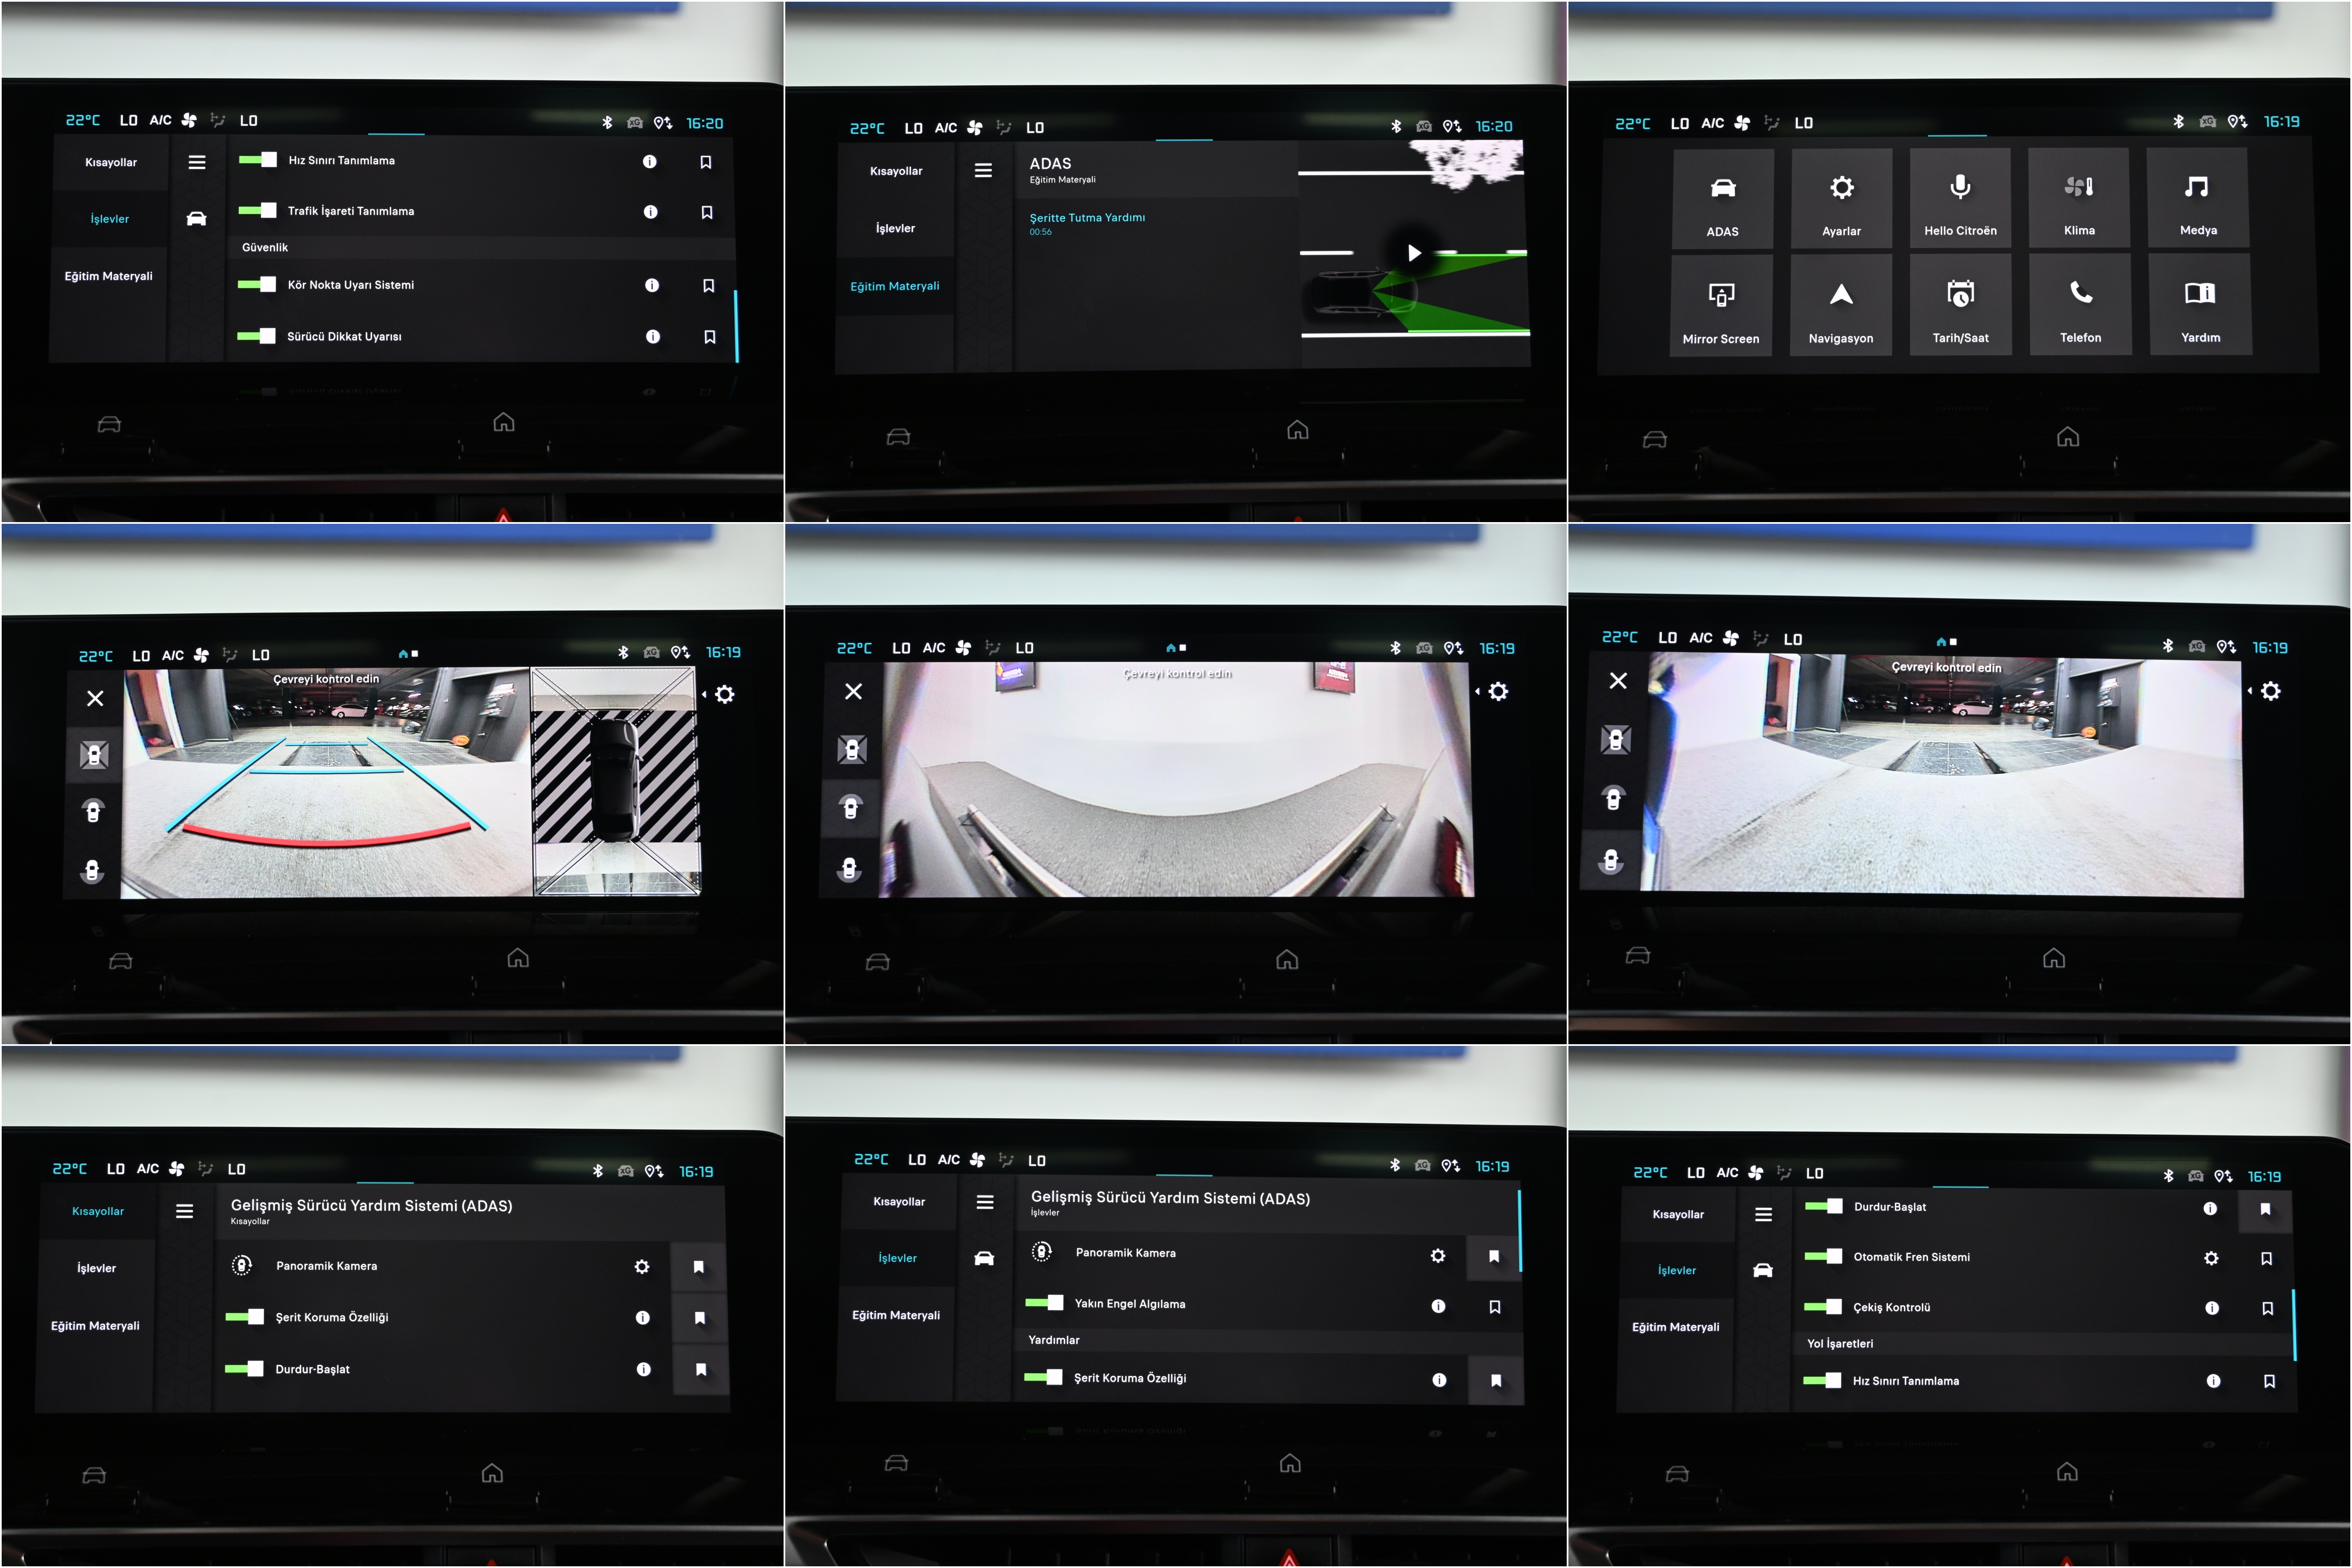The width and height of the screenshot is (2352, 1568).
Task: Bookmark Trafik İşareti Tanımlama
Action: tap(707, 212)
